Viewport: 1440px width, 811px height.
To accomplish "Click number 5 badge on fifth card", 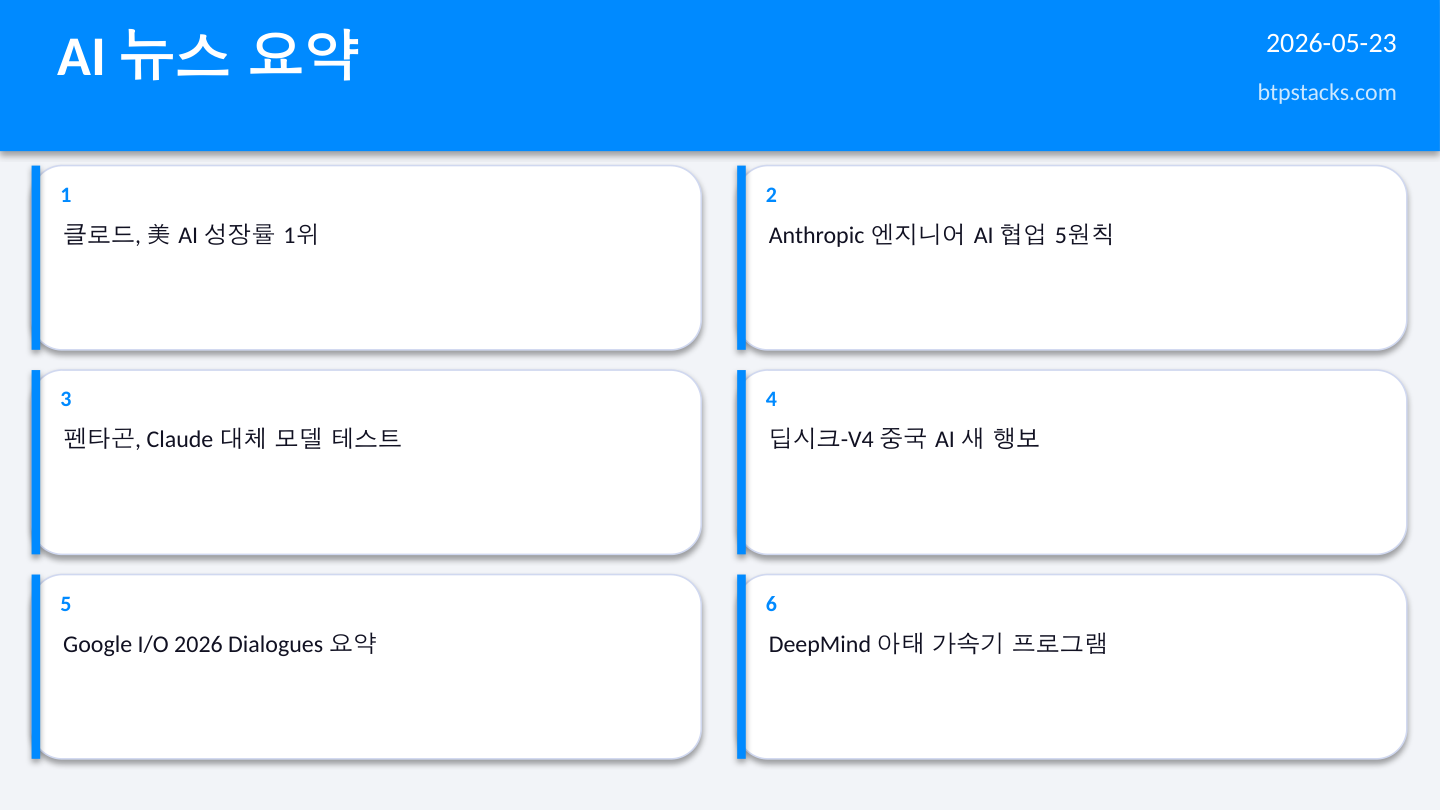I will 66,604.
